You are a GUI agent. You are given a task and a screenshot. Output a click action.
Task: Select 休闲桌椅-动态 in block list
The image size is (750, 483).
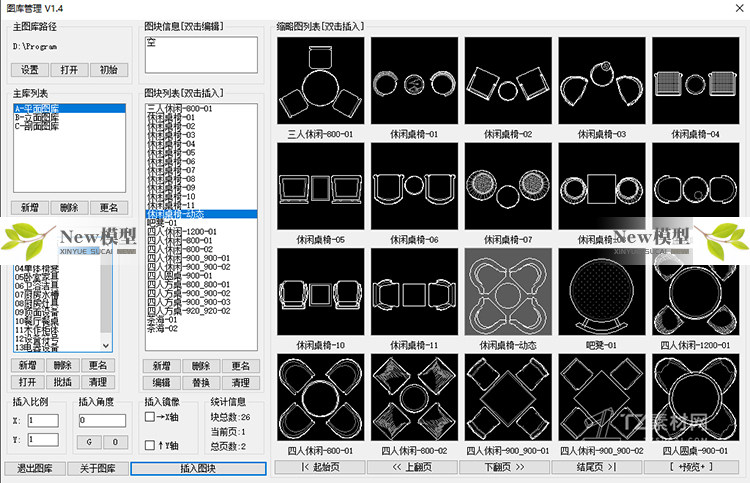[x=201, y=214]
